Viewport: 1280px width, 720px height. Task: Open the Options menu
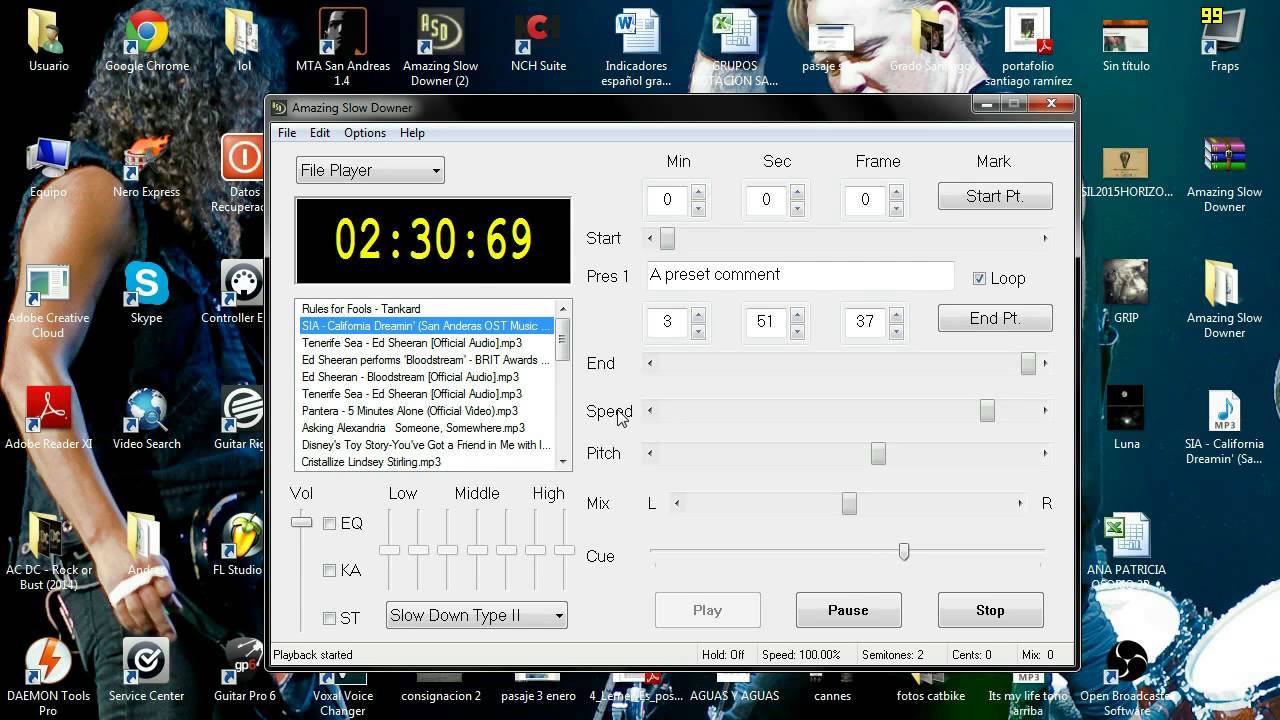(365, 133)
